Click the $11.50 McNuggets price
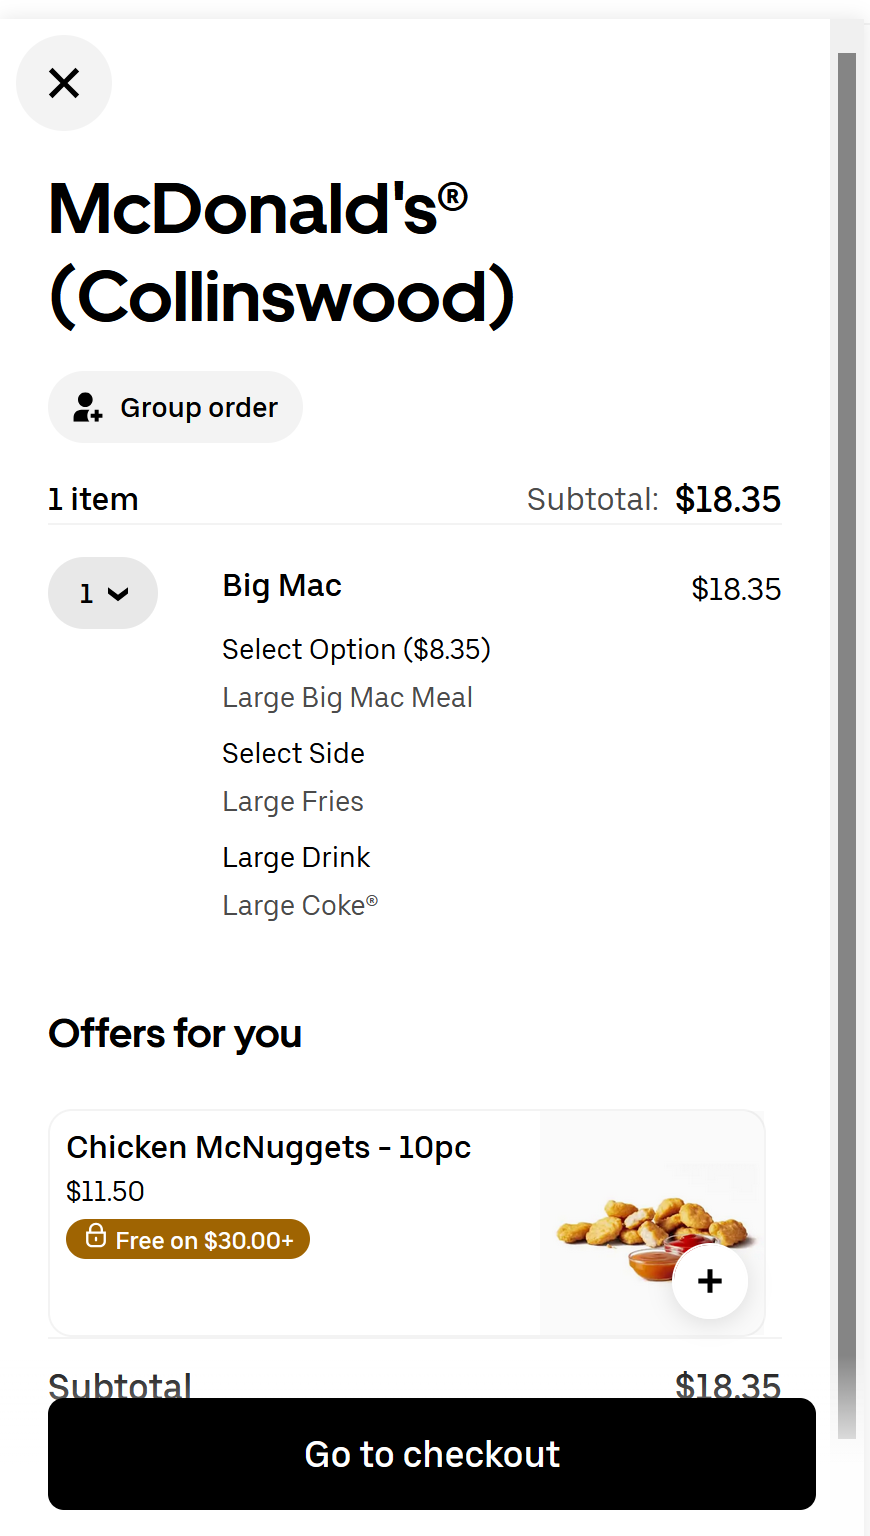Screen dimensions: 870x1536 105,1191
